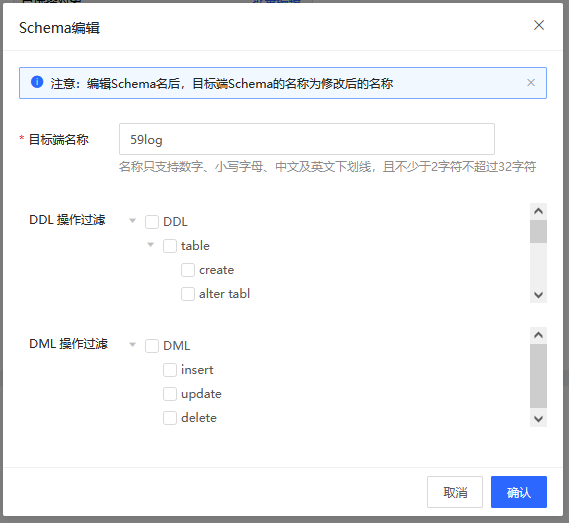The width and height of the screenshot is (569, 523).
Task: Click DDL list scroll up arrow
Action: pos(539,211)
